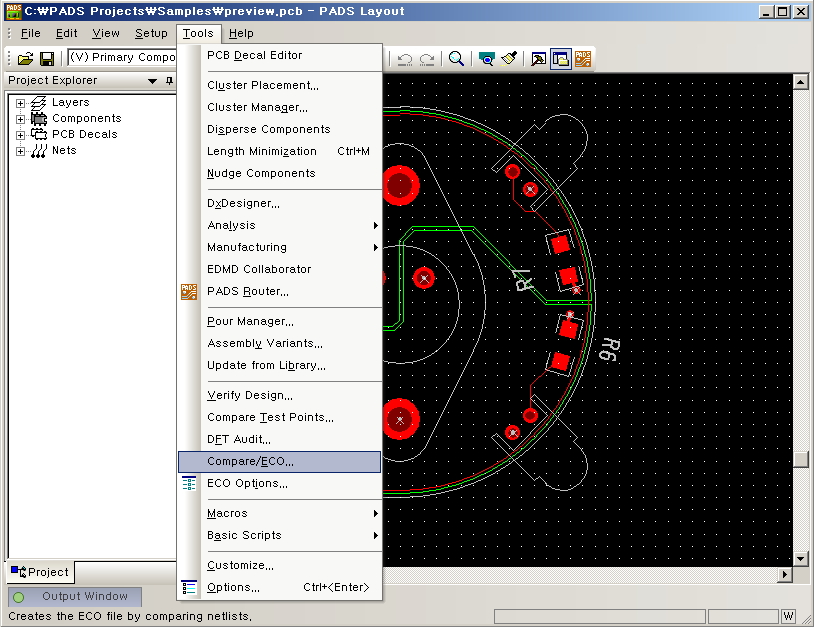Launch PADS Router from toolbar icon
Screen dimensions: 814x627
583,59
